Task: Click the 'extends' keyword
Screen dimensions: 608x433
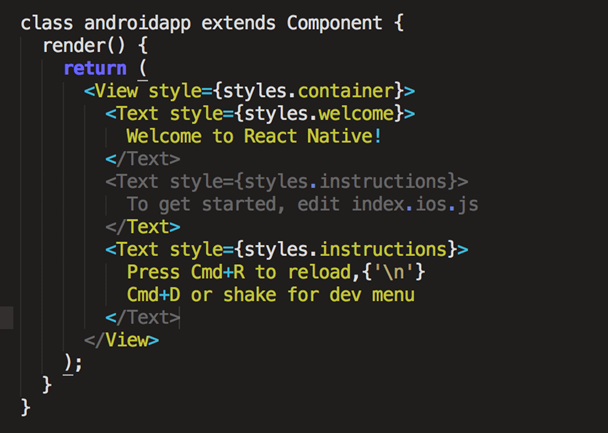Action: pyautogui.click(x=238, y=23)
